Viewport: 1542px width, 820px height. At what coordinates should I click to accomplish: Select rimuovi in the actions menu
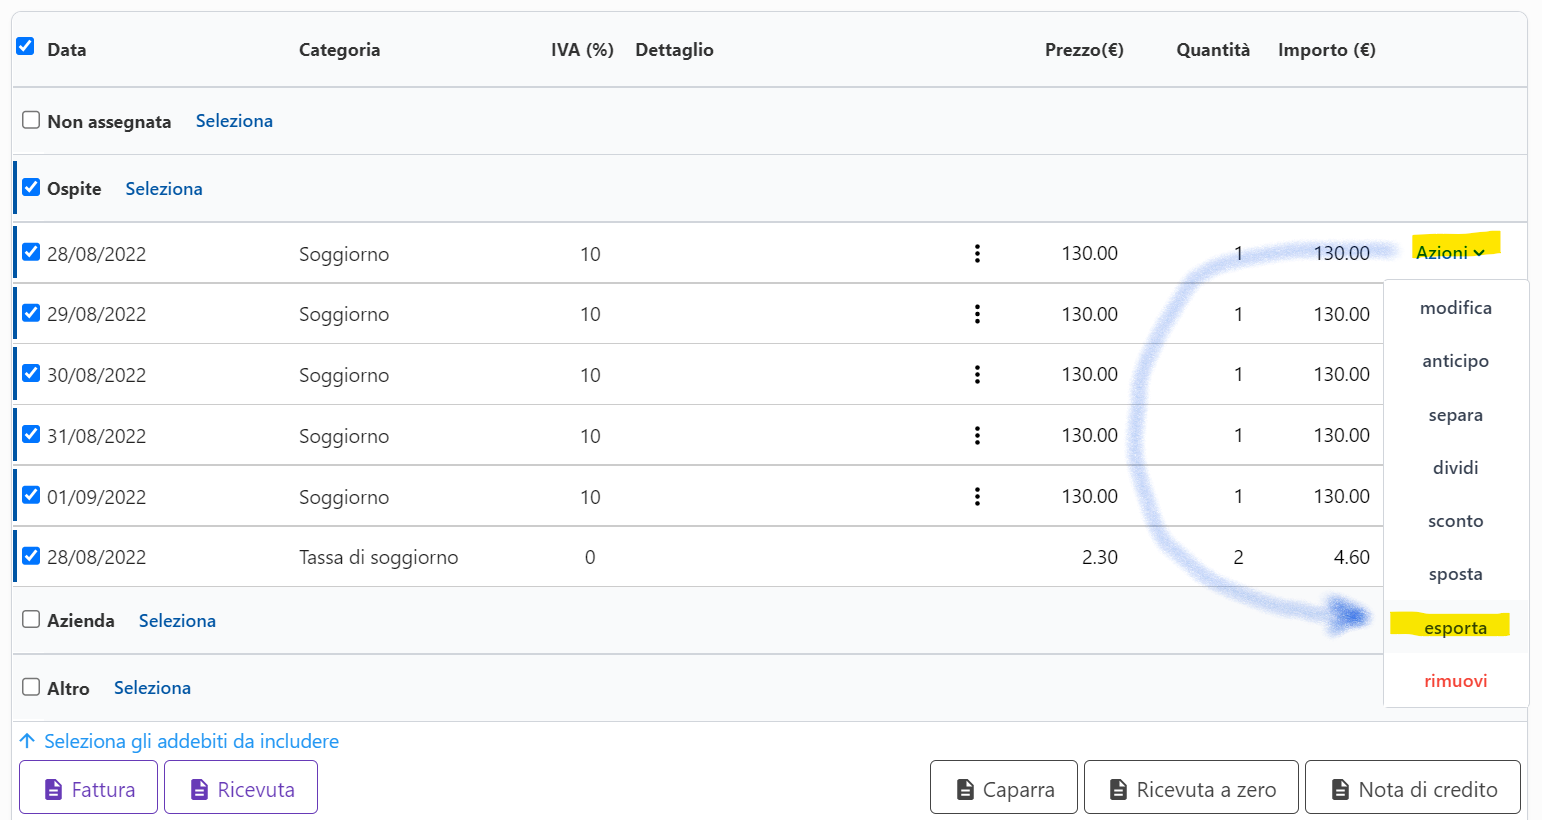click(x=1455, y=681)
